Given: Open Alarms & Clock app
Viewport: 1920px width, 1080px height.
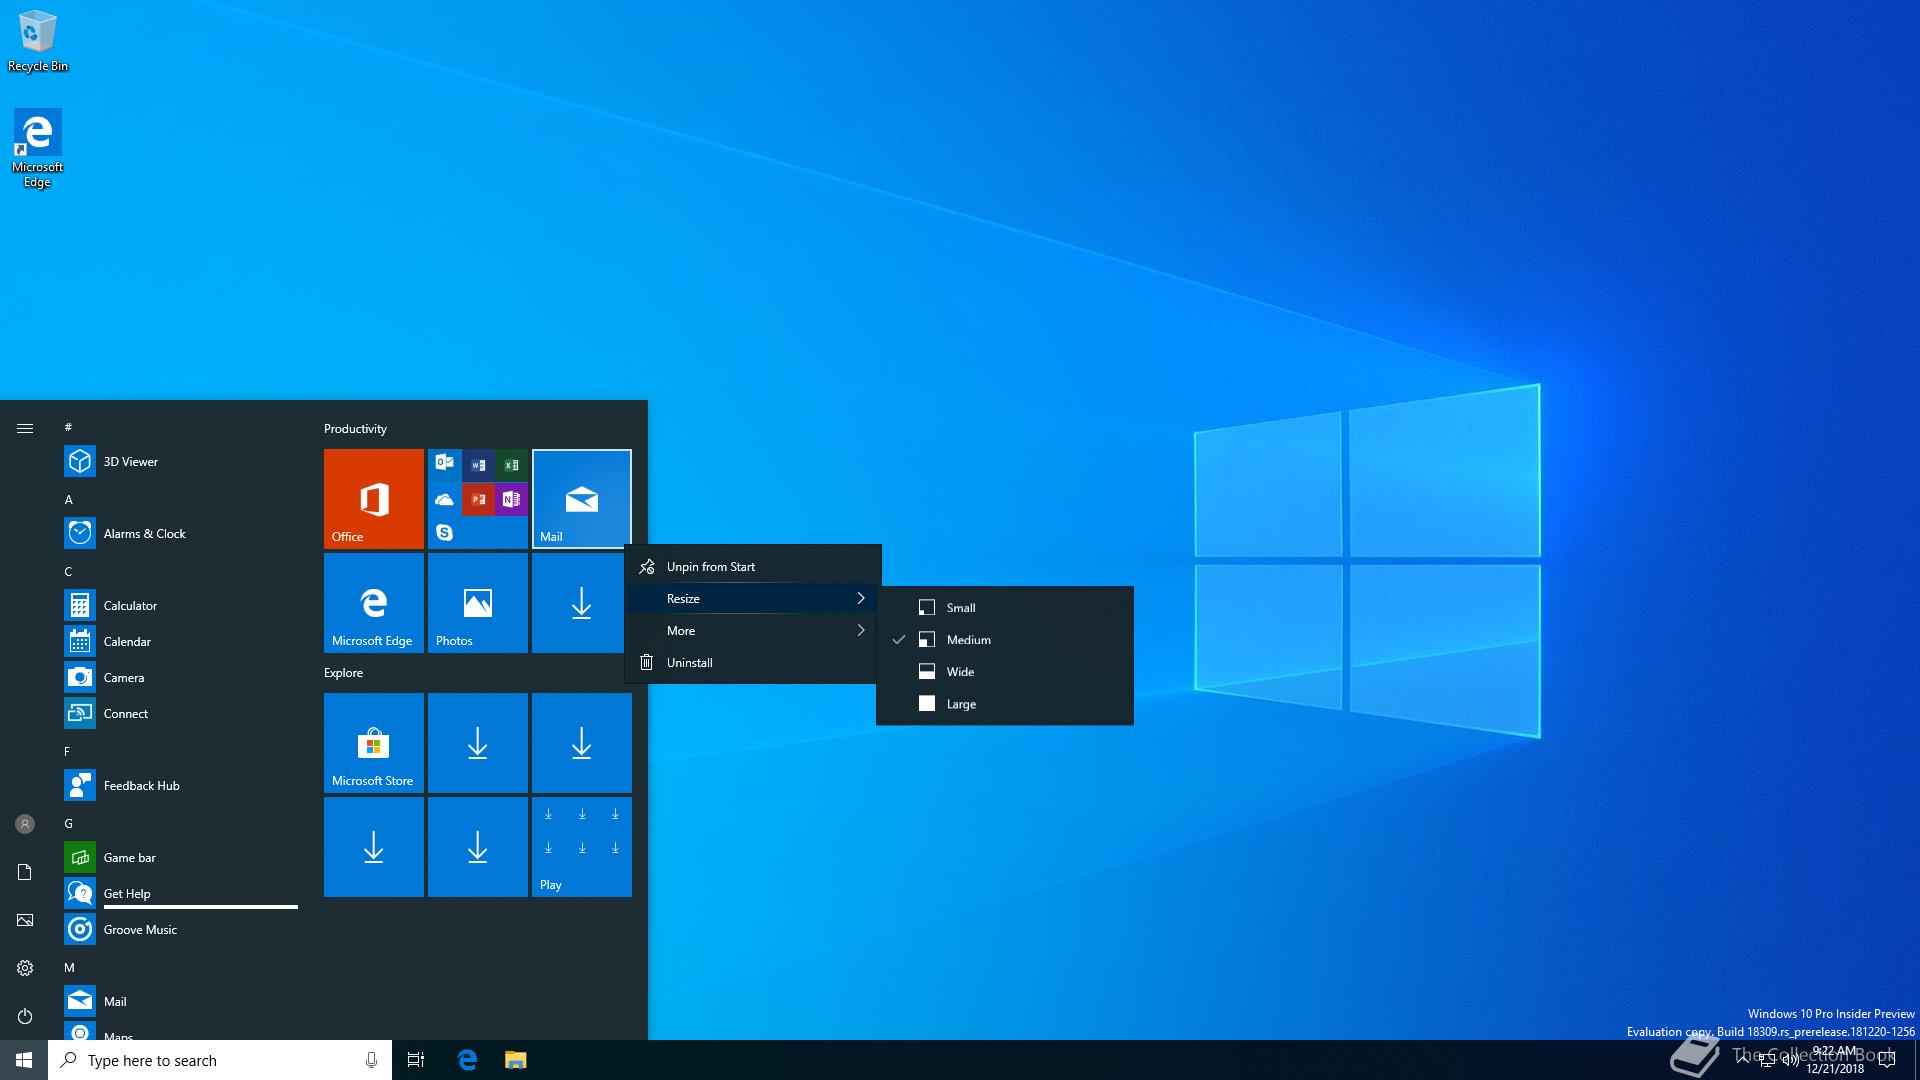Looking at the screenshot, I should (x=181, y=533).
